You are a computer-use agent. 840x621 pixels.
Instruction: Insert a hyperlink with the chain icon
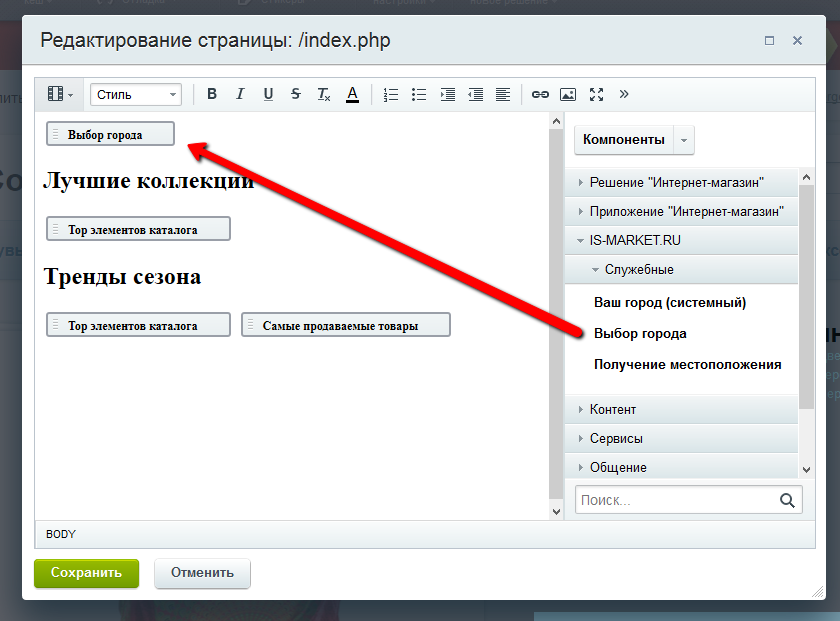pyautogui.click(x=540, y=94)
